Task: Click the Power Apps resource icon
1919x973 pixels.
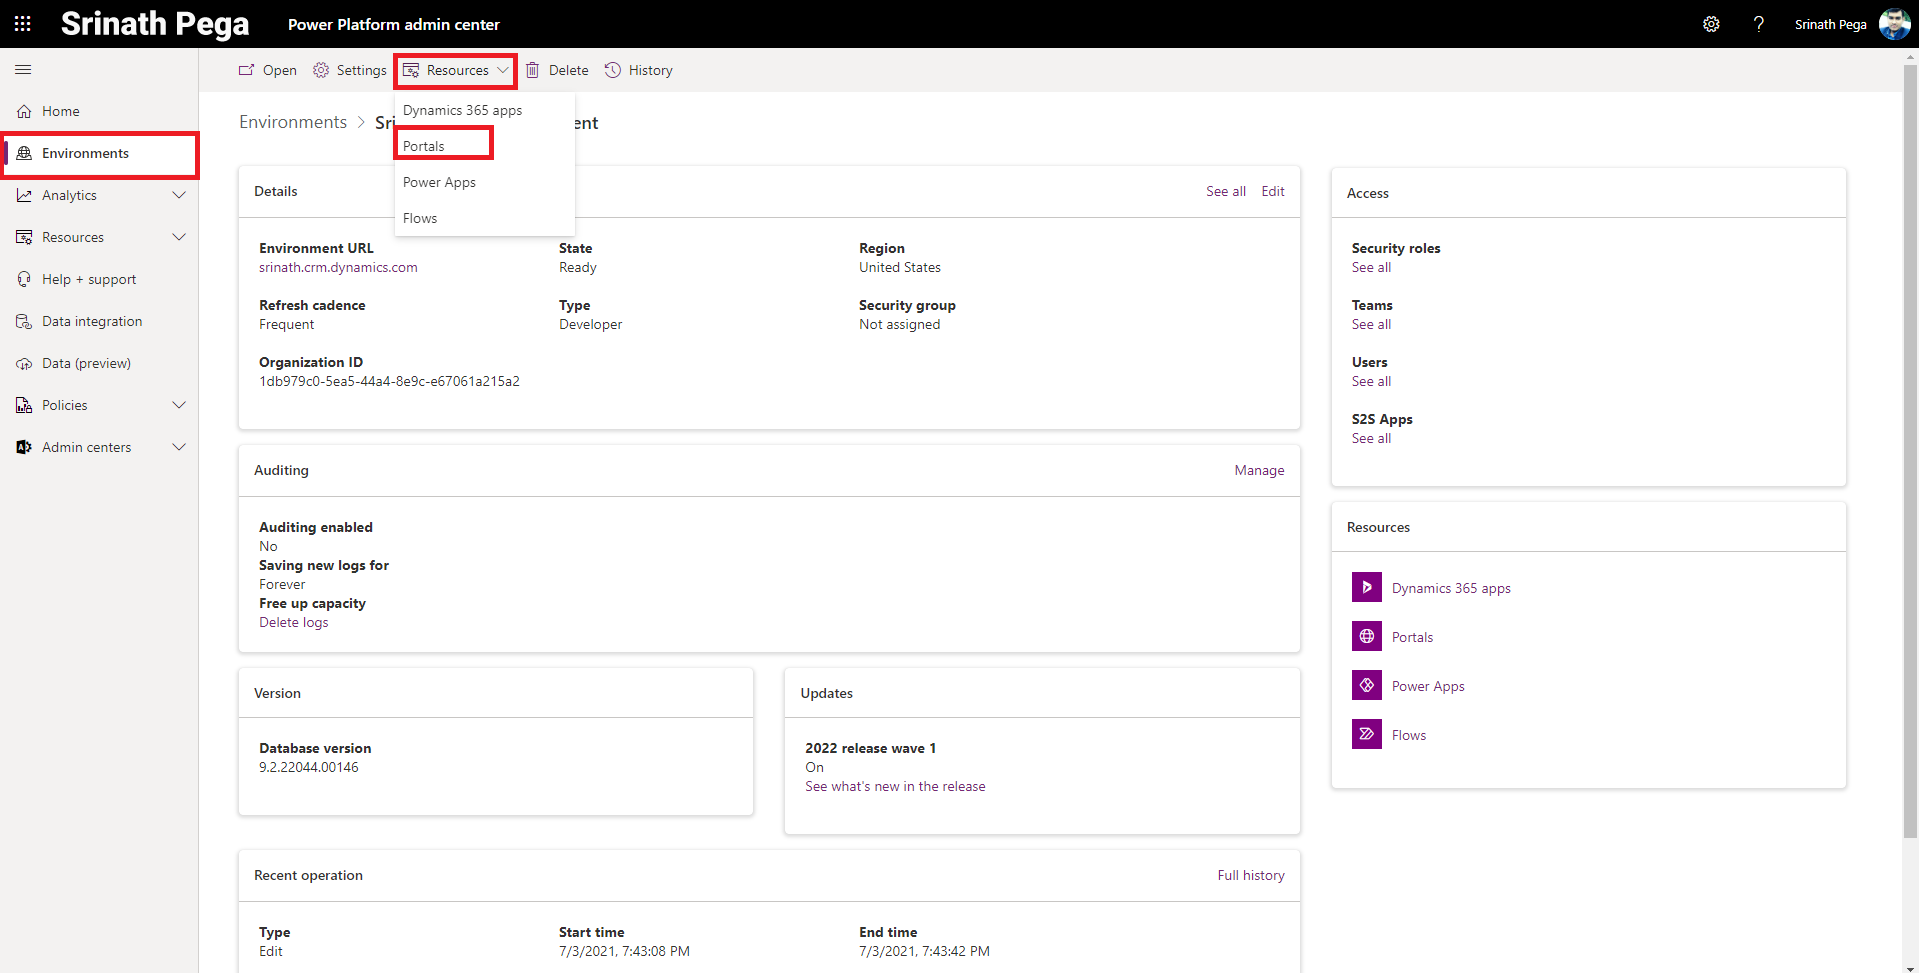Action: click(x=1366, y=686)
